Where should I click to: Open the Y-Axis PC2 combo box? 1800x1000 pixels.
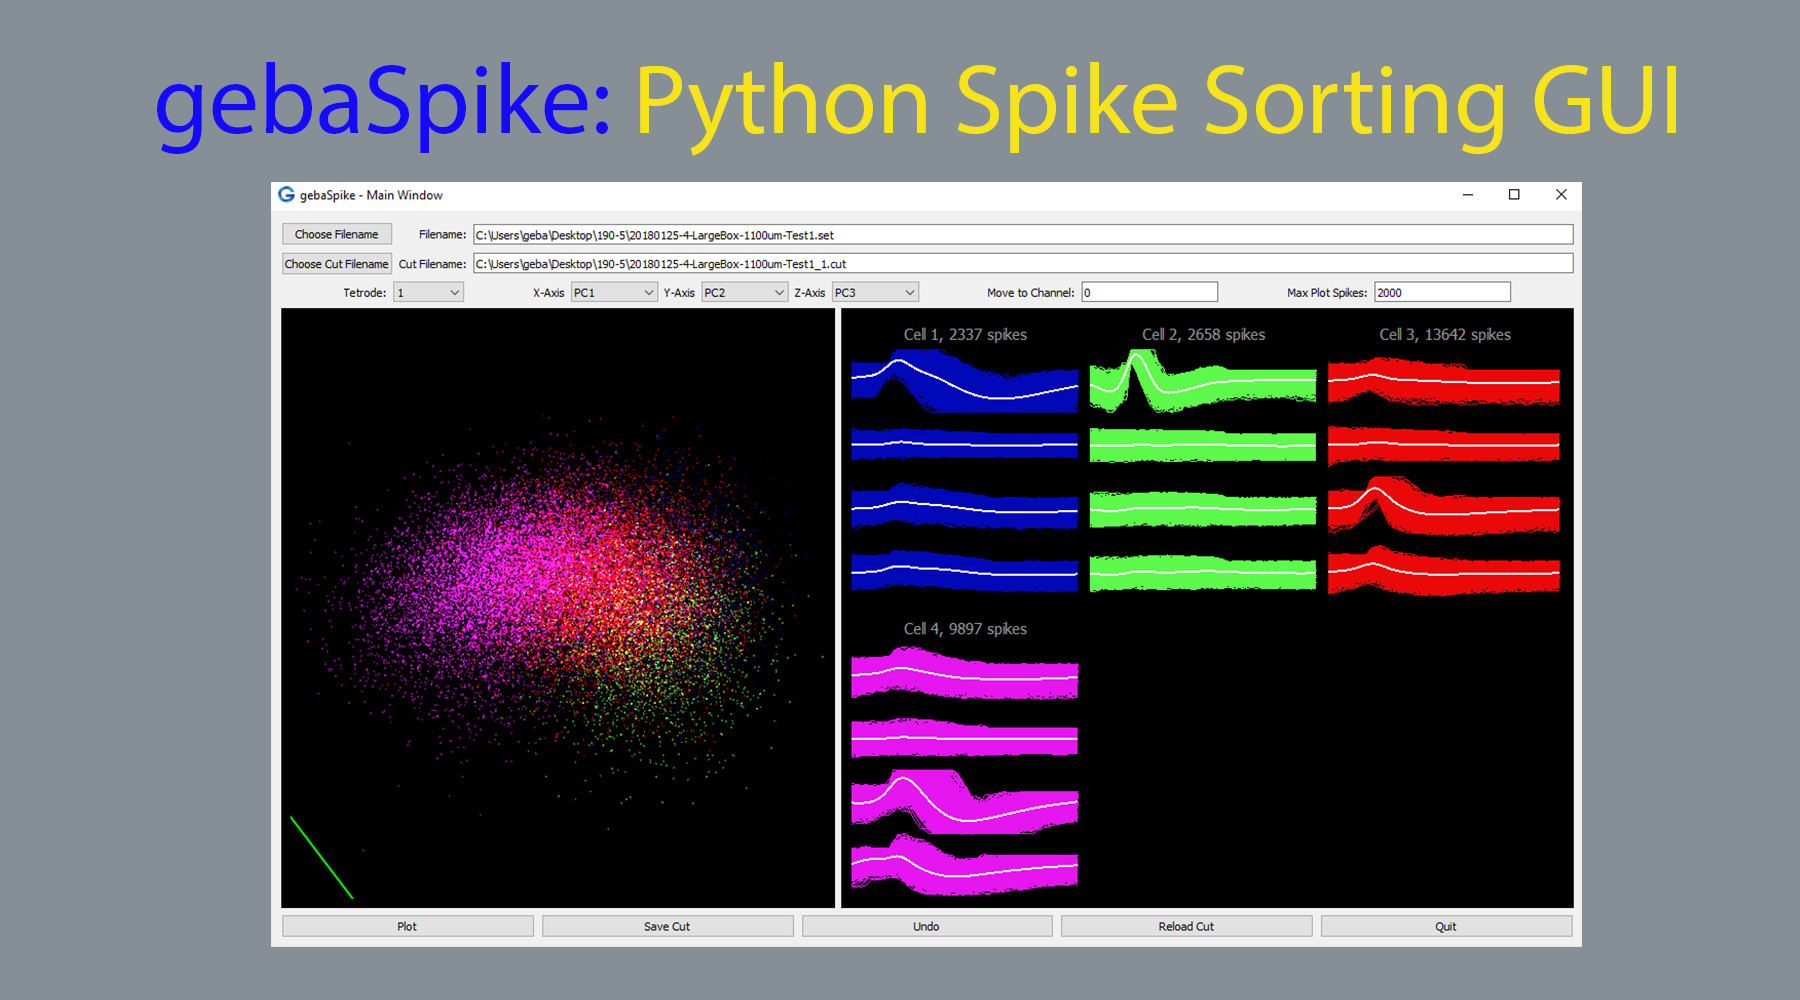tap(744, 293)
